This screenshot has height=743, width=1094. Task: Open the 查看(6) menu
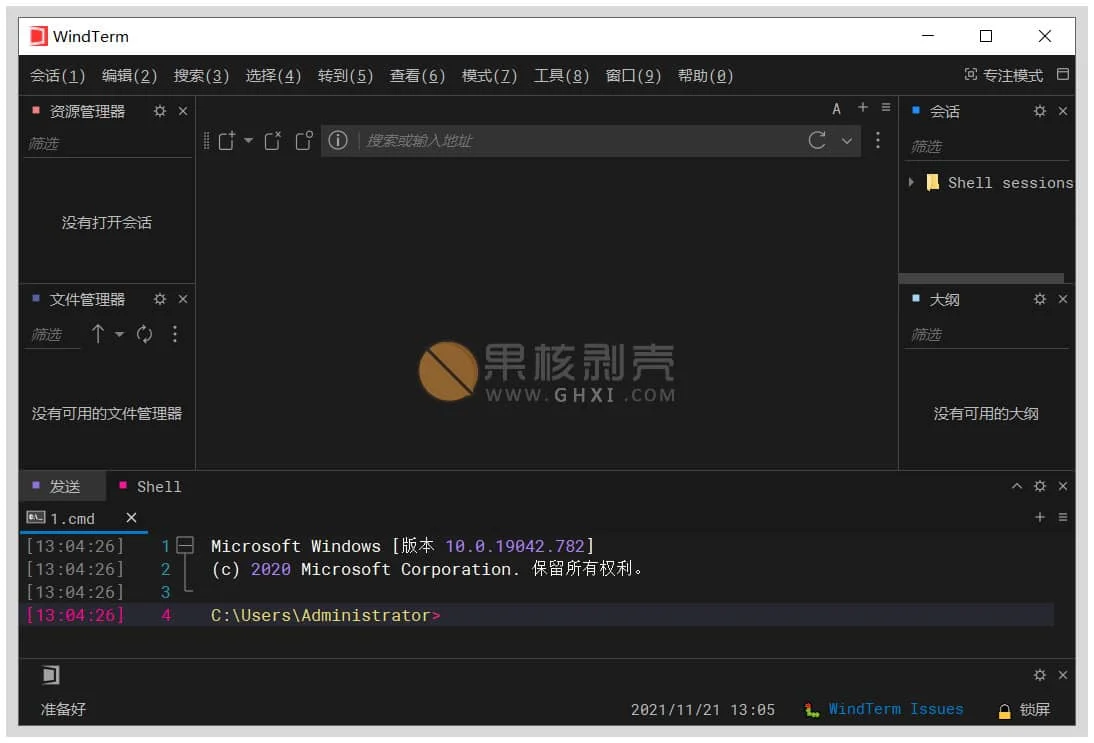417,75
